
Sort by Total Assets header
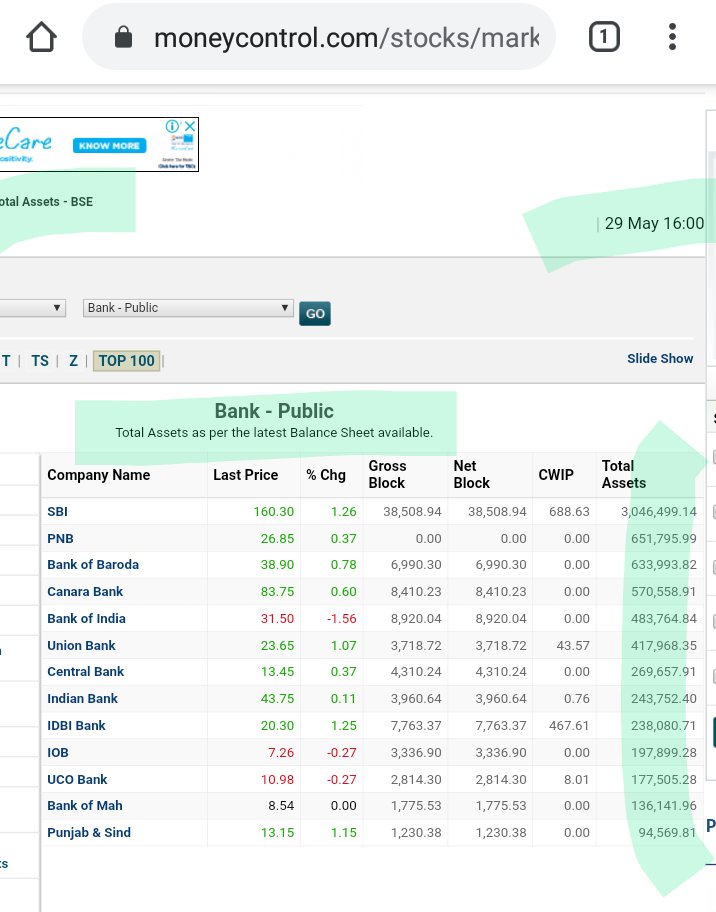pos(624,474)
